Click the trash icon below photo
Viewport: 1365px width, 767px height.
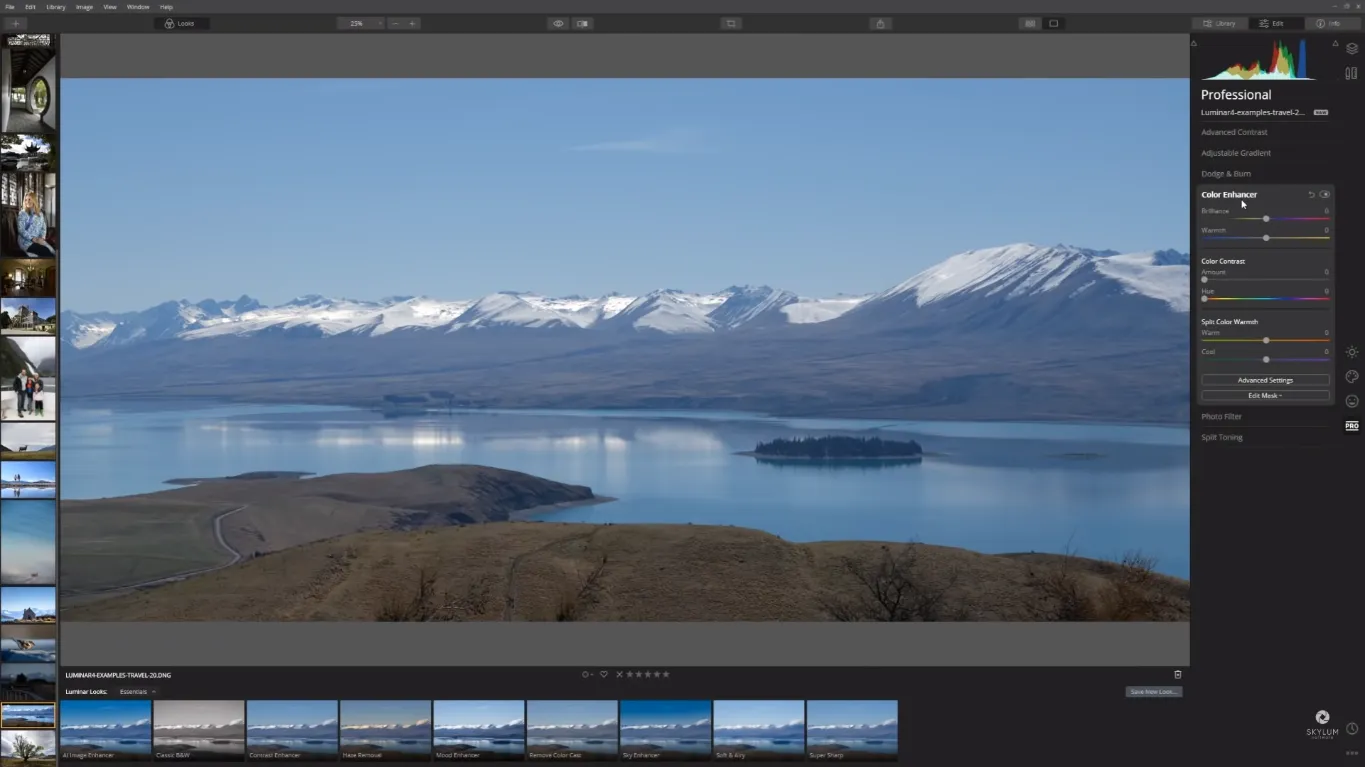(x=1177, y=675)
